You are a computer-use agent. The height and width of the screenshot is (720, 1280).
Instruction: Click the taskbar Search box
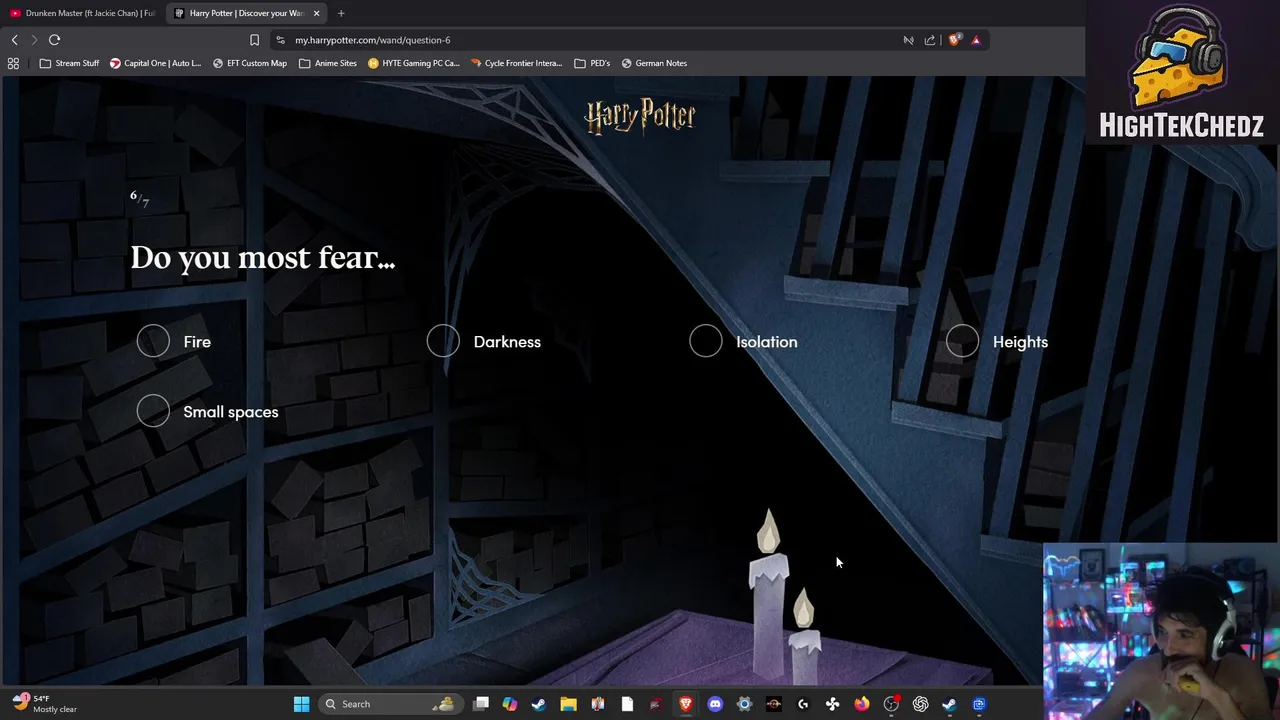[x=391, y=704]
